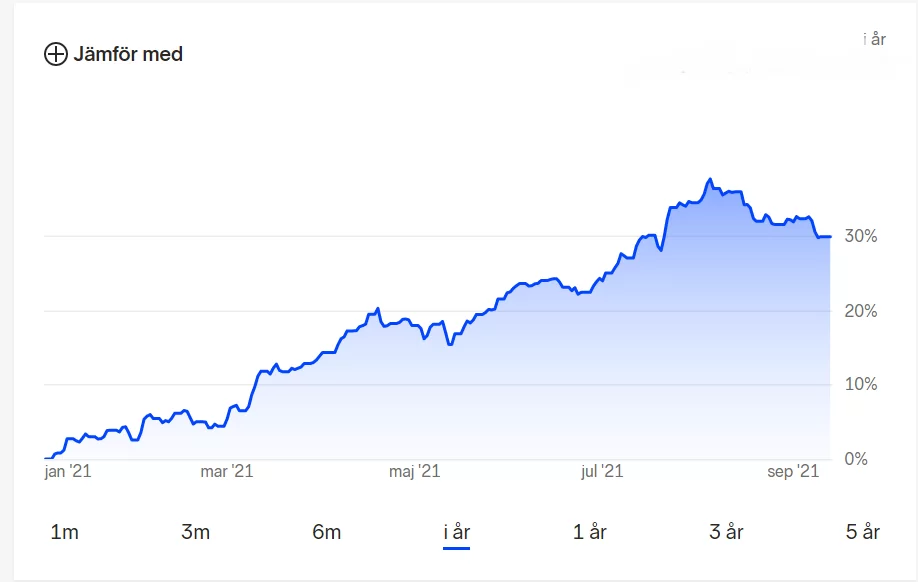The height and width of the screenshot is (582, 918).
Task: Click the i år label at top right
Action: pos(874,40)
